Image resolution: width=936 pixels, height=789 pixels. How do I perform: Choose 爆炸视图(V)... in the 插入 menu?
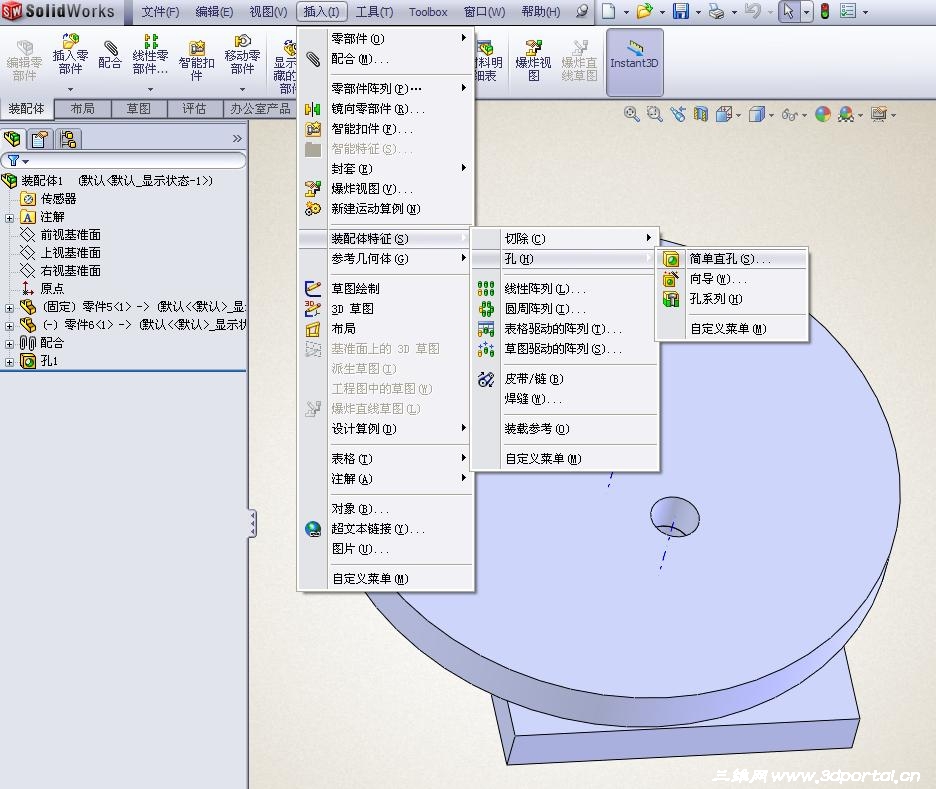(x=386, y=189)
